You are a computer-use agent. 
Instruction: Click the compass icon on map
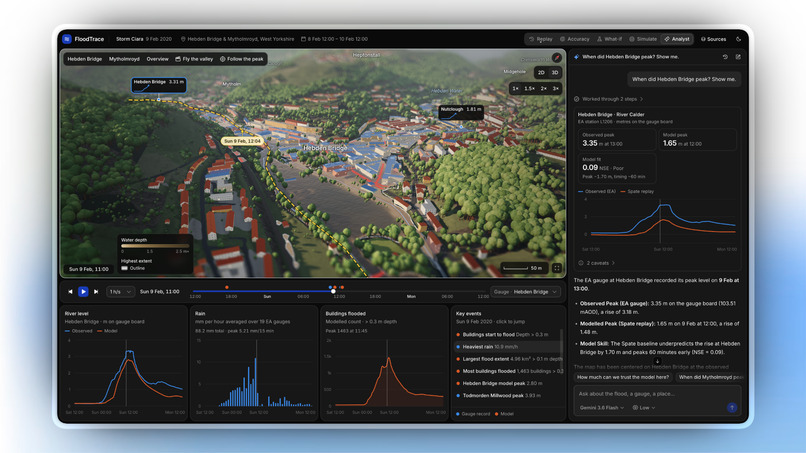[557, 58]
